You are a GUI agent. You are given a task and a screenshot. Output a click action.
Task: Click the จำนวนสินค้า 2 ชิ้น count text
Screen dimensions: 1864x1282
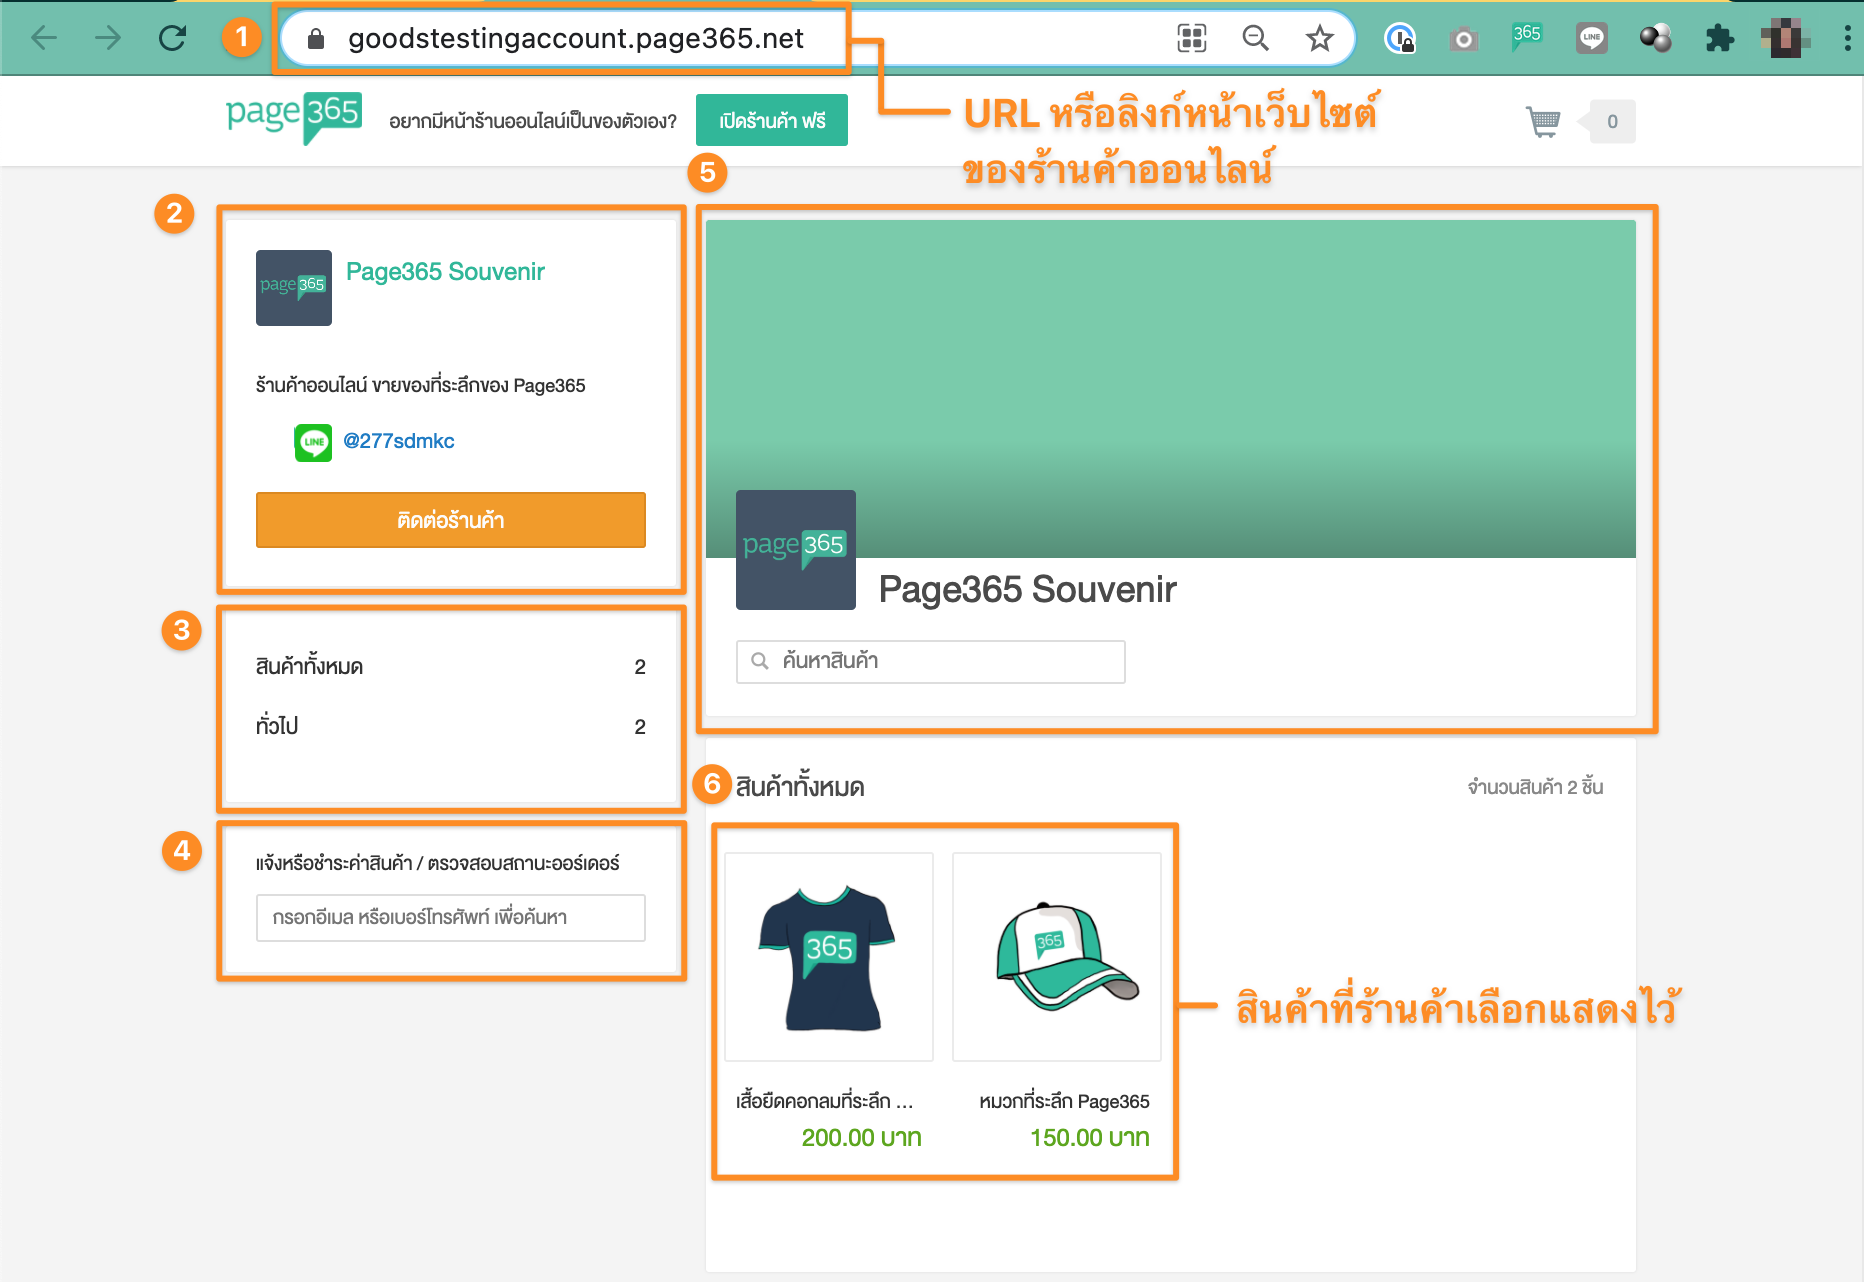1535,787
